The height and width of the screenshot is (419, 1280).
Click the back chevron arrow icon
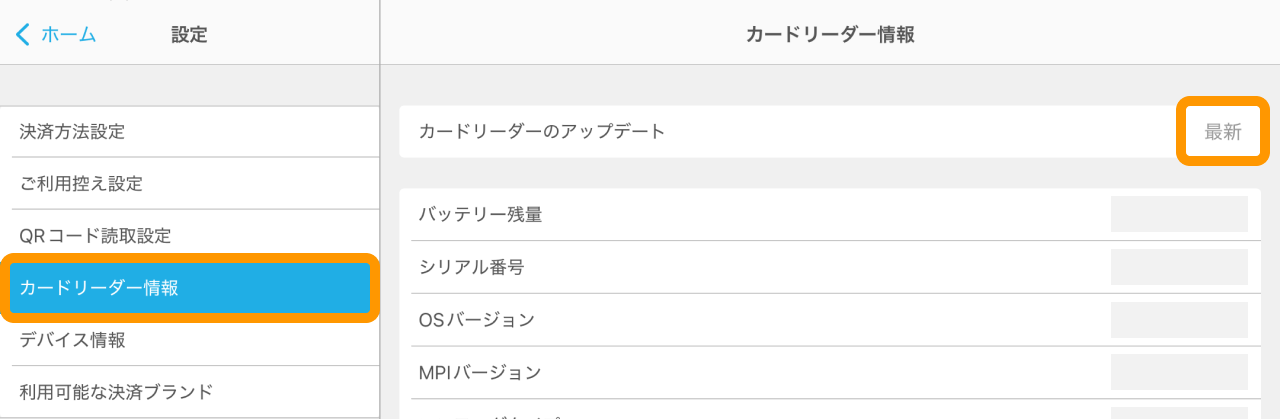(23, 35)
